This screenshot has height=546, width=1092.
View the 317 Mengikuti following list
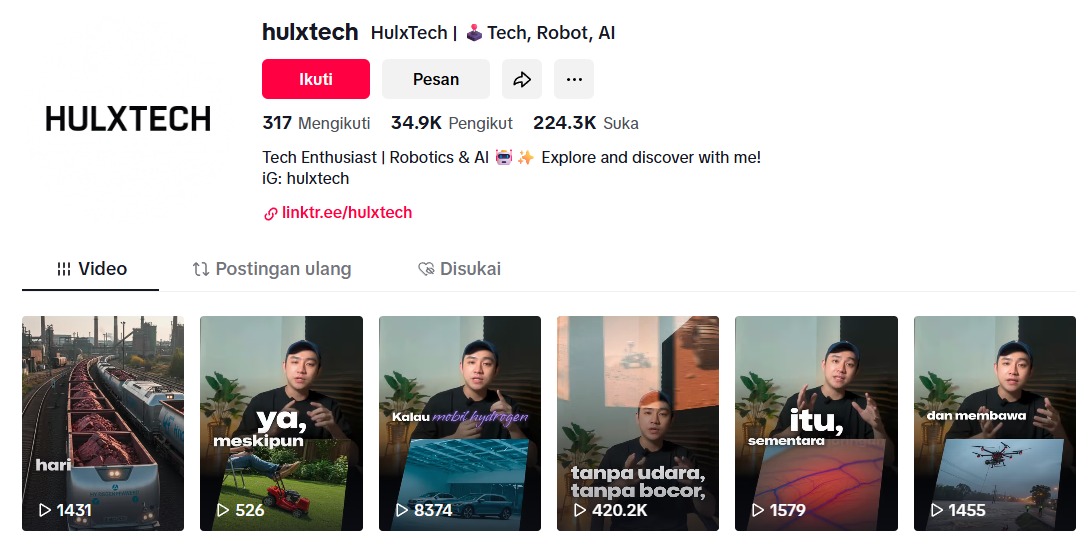[316, 123]
